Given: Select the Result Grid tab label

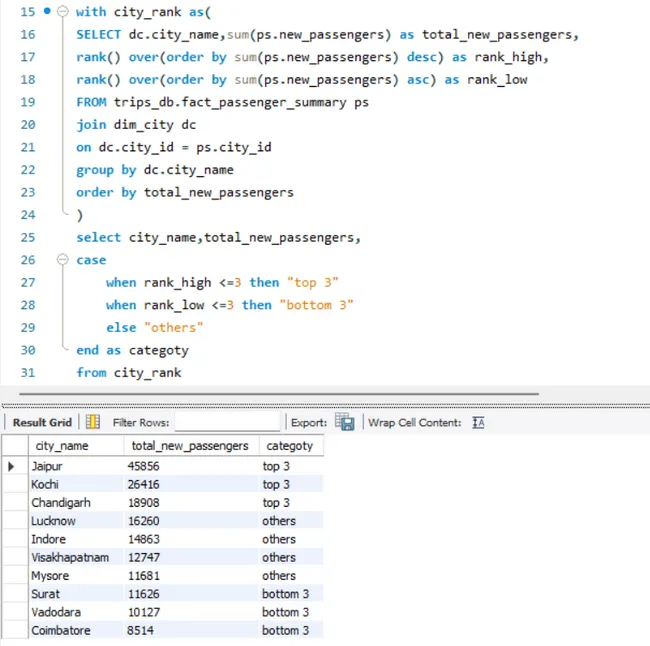Looking at the screenshot, I should click(42, 423).
